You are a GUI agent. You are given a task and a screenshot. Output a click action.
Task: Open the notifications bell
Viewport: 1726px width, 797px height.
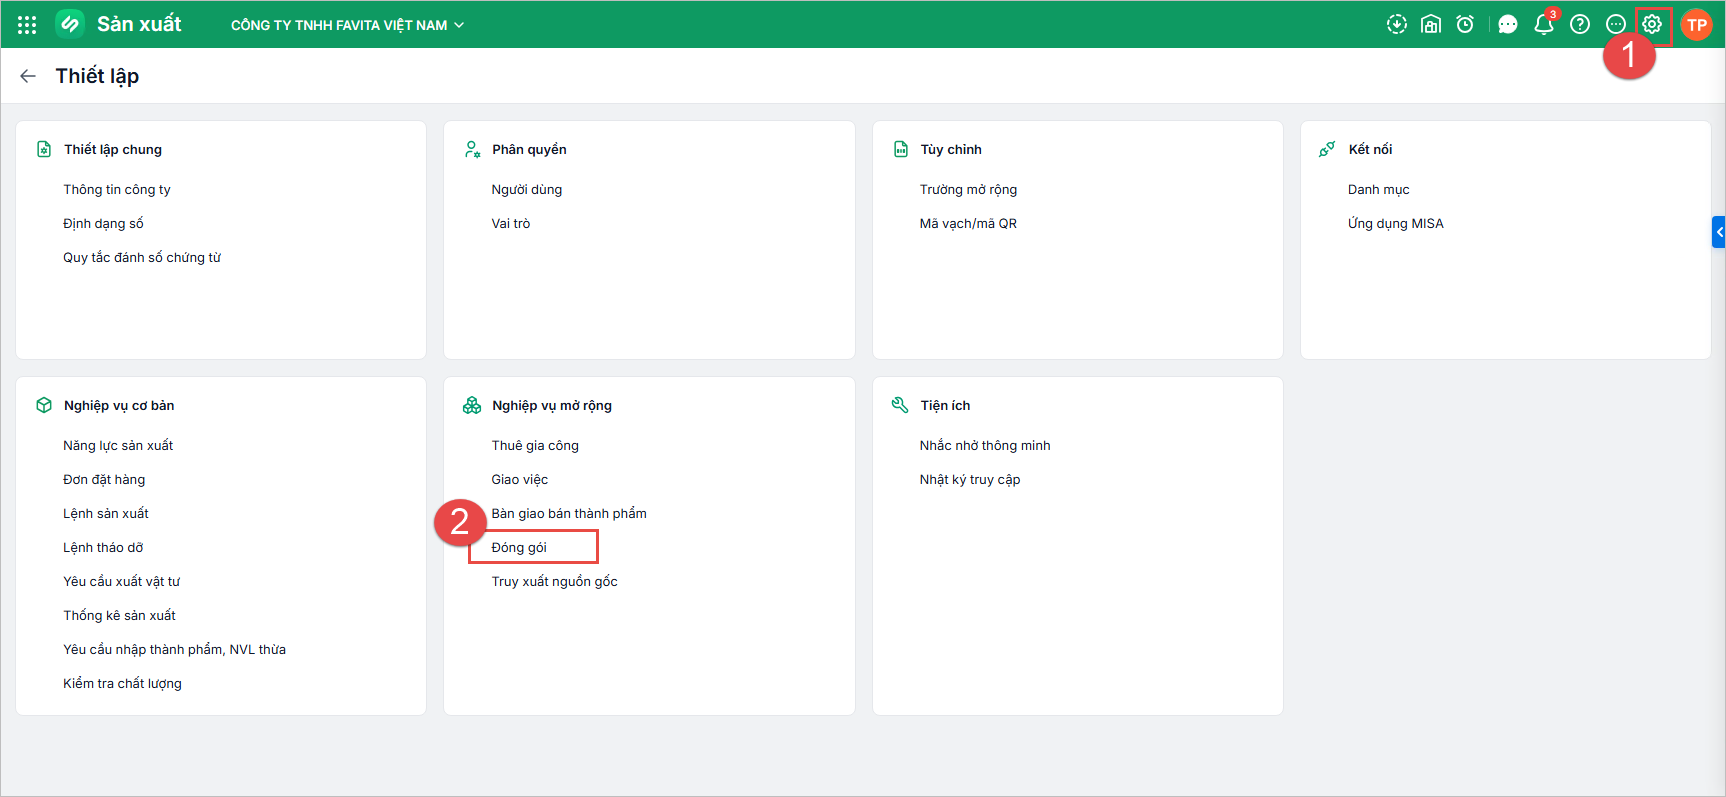pos(1544,25)
